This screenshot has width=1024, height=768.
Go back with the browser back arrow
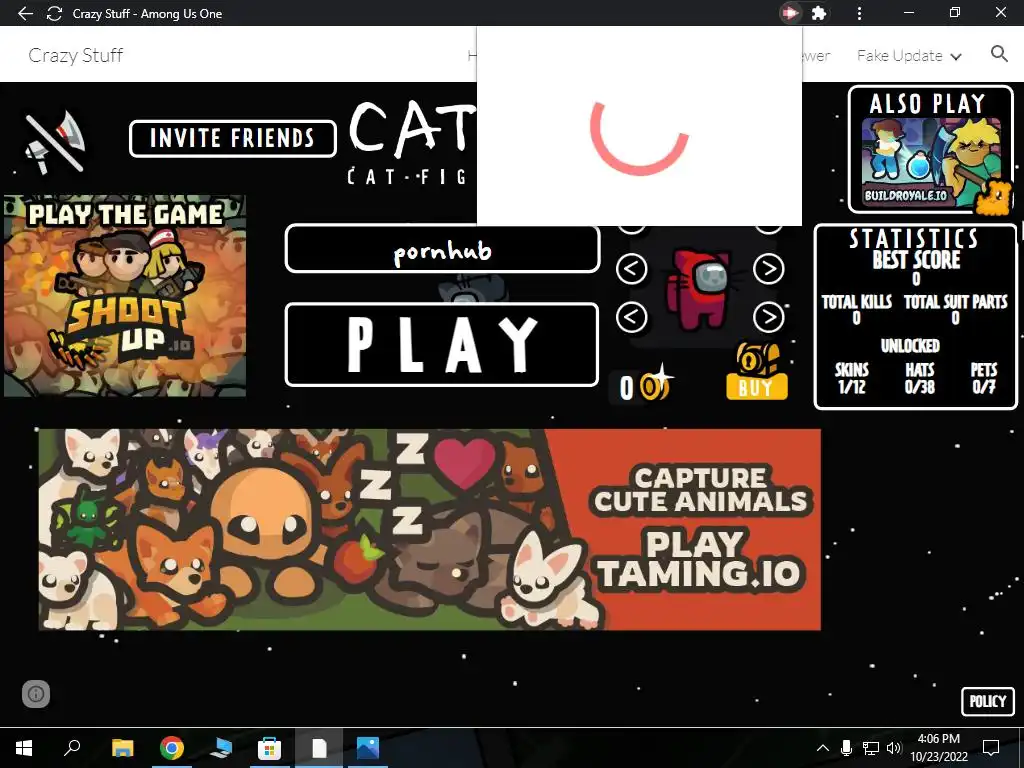(x=25, y=13)
